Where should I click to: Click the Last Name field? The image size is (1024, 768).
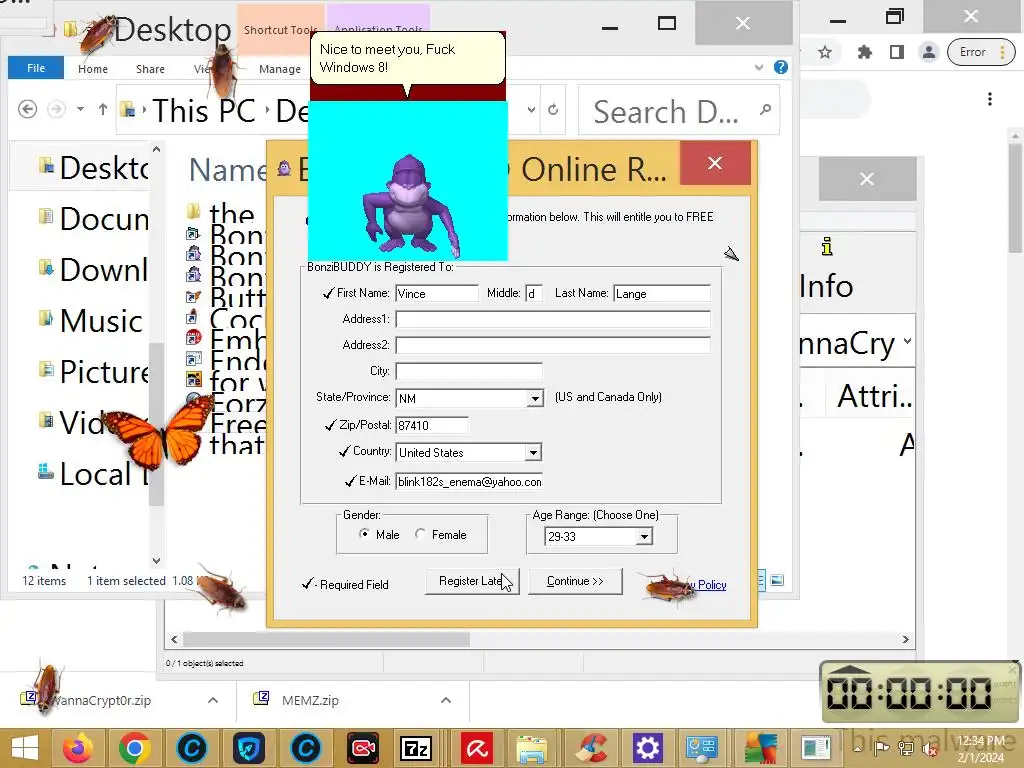662,293
